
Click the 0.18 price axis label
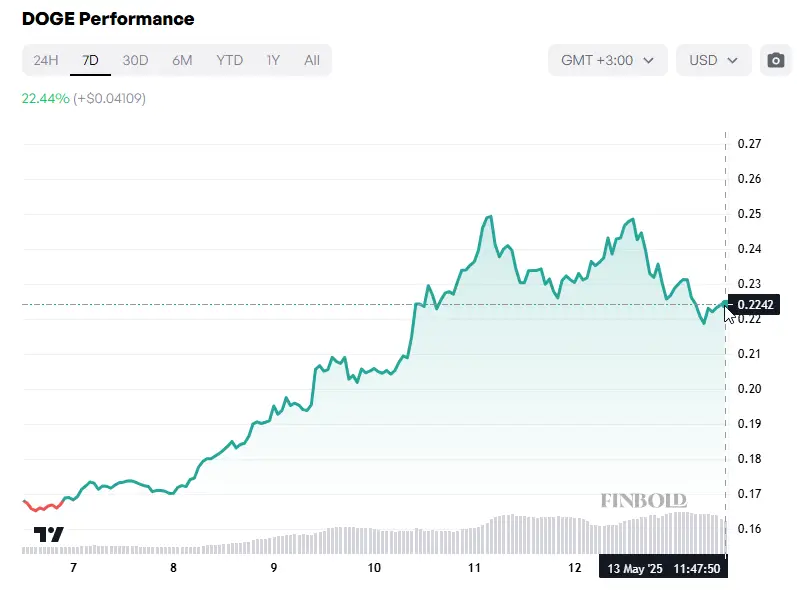click(749, 459)
